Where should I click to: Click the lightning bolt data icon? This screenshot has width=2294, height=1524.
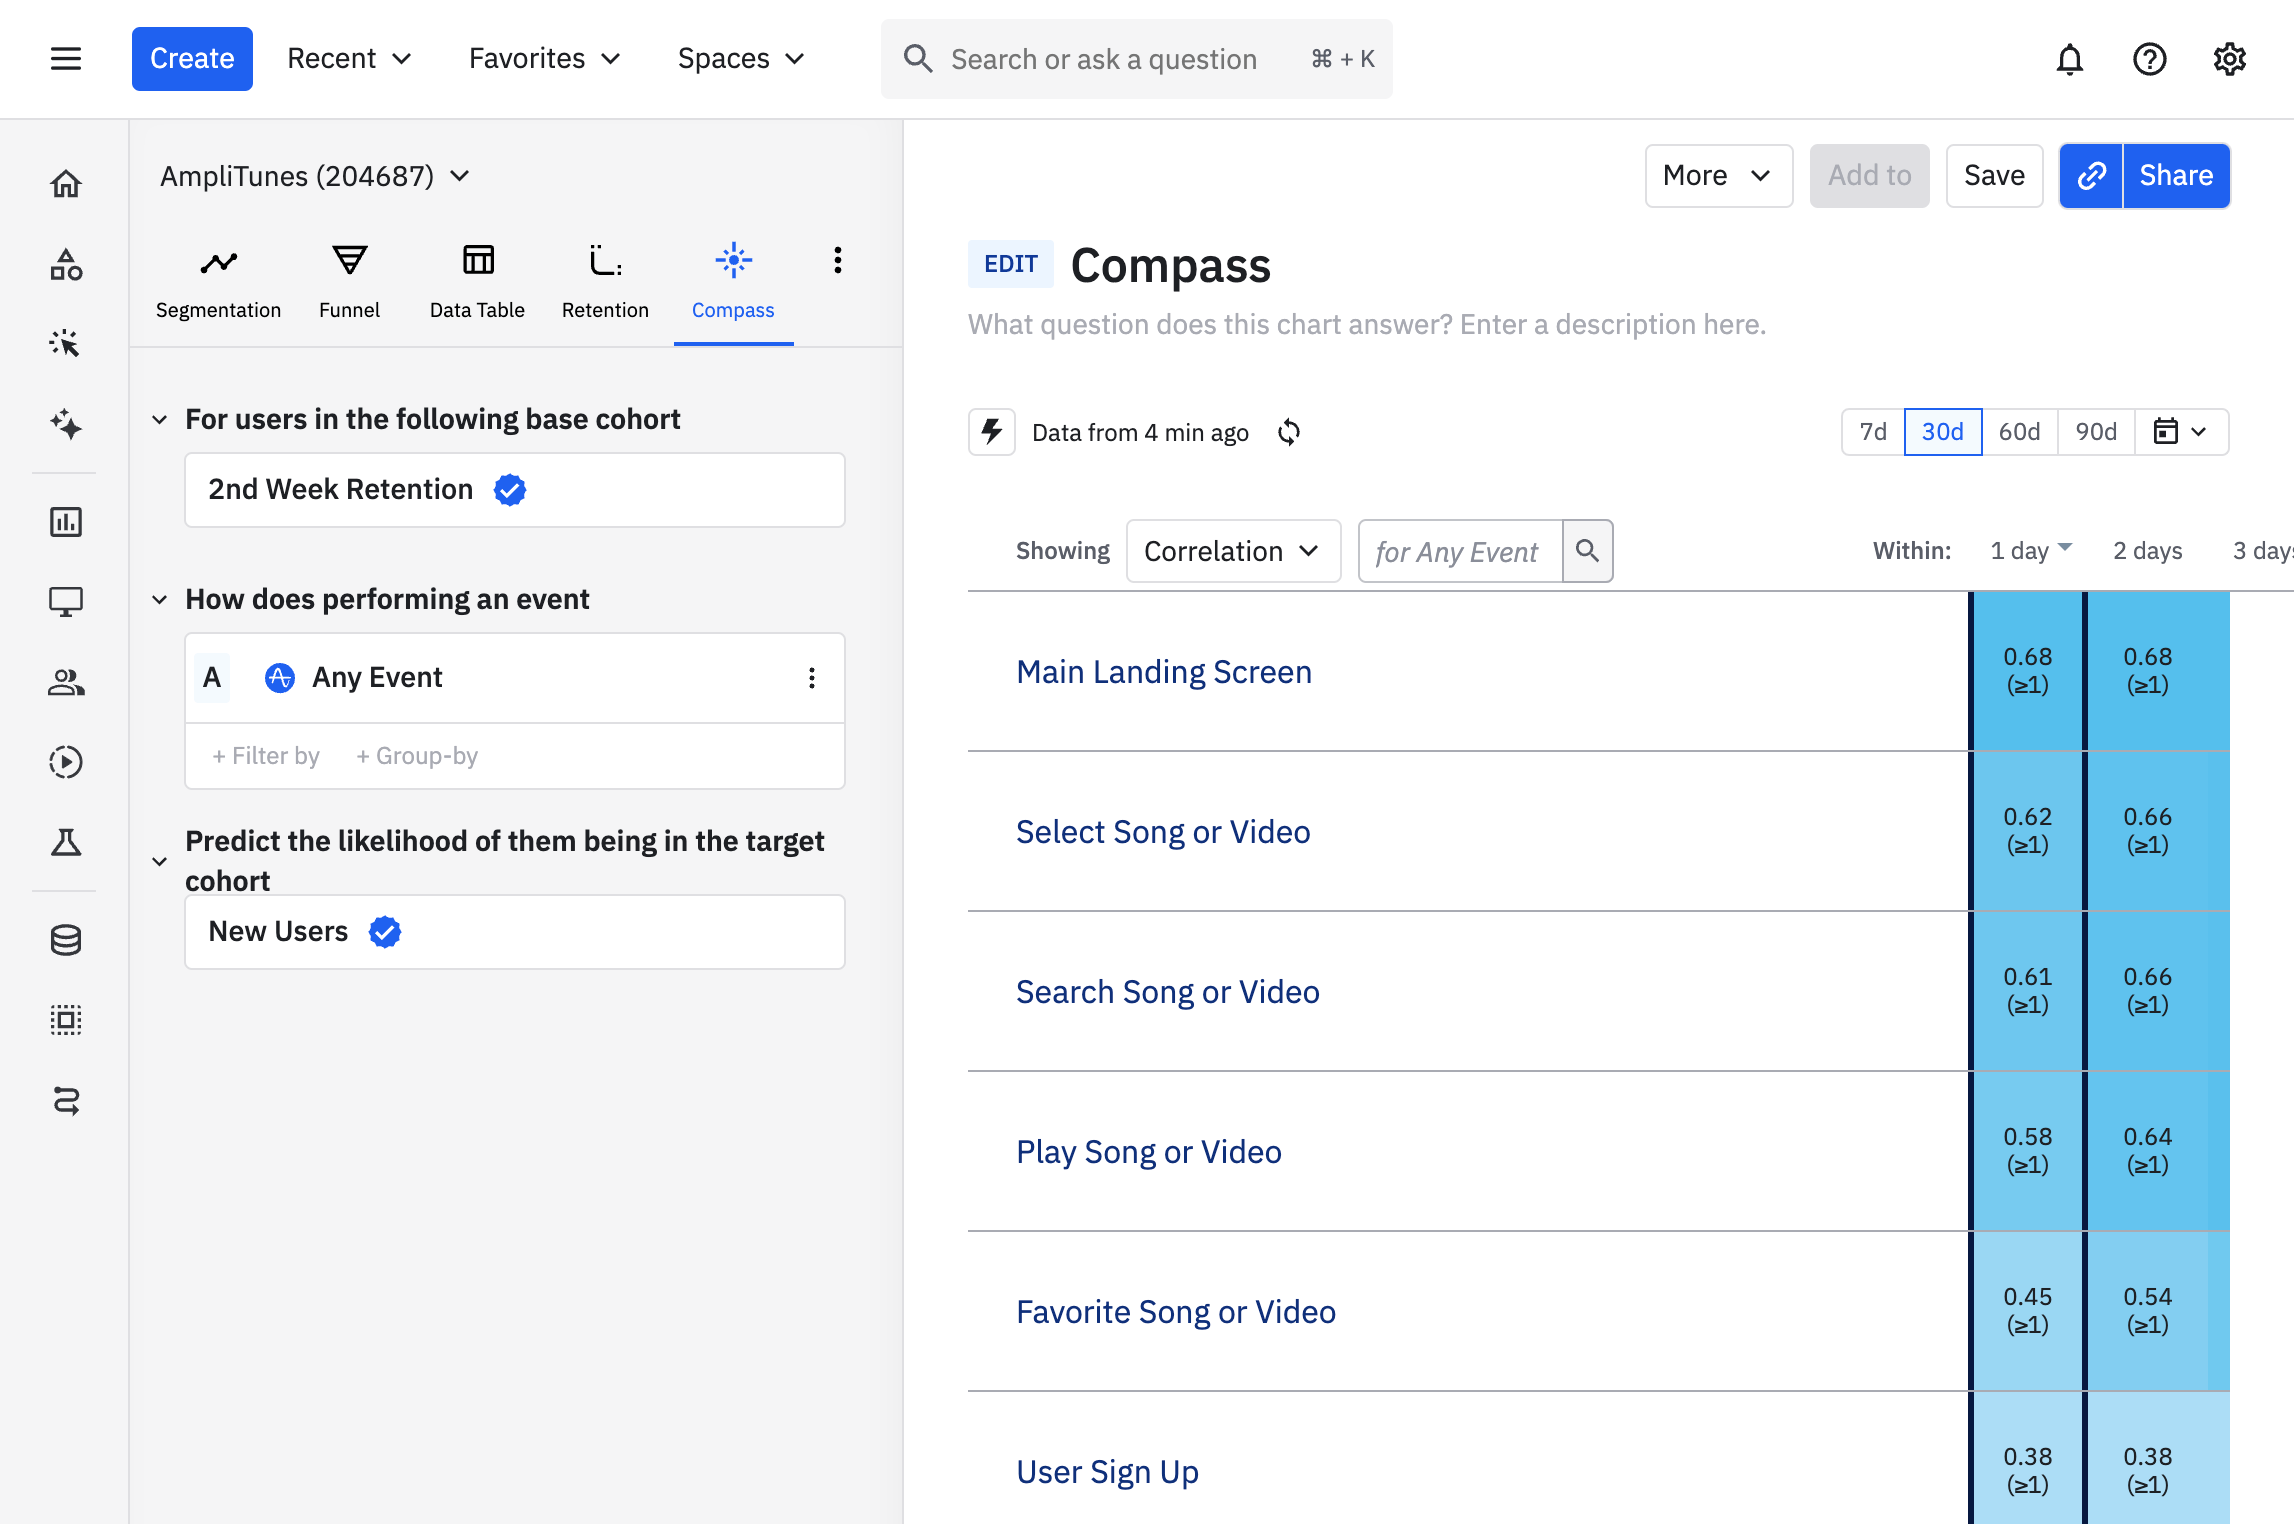(991, 432)
